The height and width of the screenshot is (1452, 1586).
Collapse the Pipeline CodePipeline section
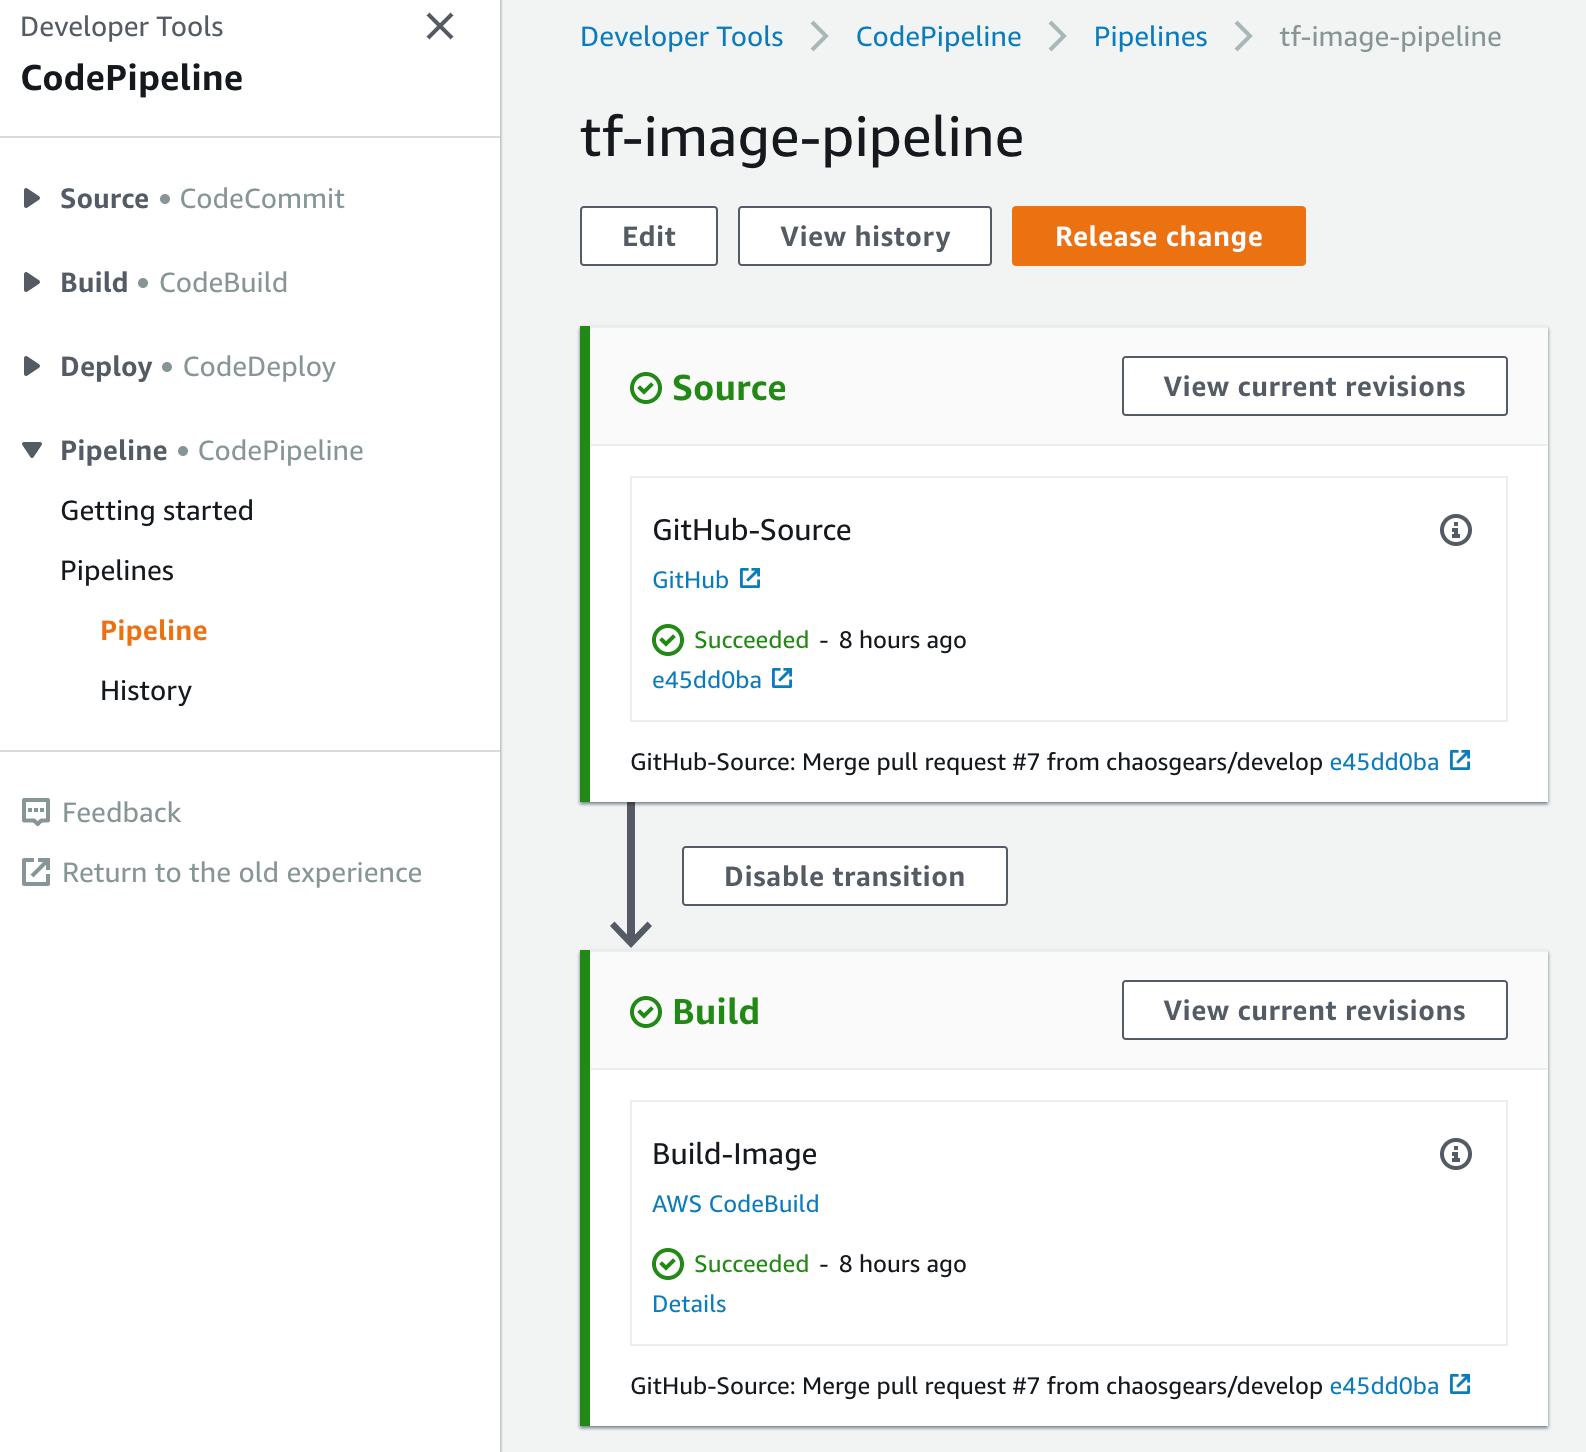pos(32,450)
